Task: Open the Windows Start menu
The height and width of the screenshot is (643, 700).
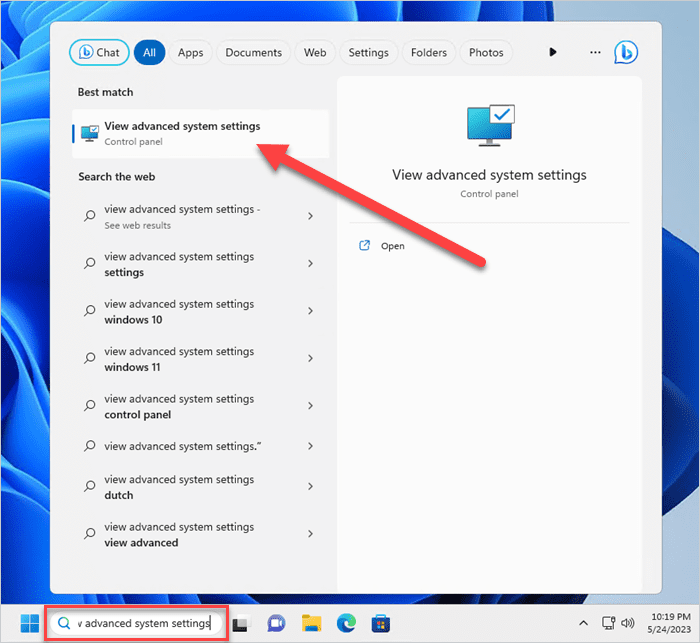Action: point(29,623)
